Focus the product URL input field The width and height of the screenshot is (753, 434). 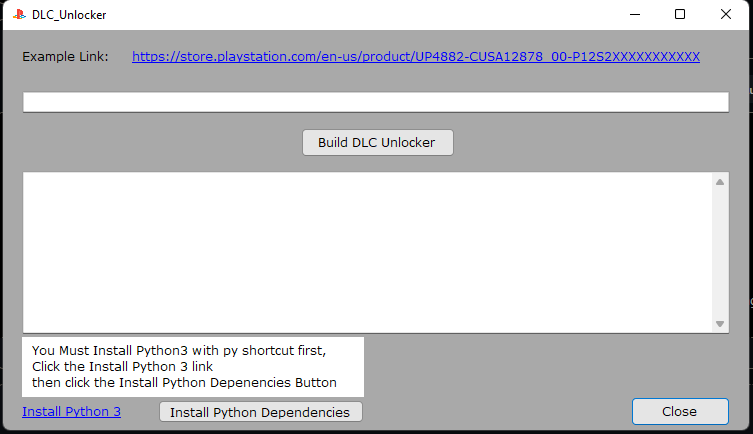(376, 102)
